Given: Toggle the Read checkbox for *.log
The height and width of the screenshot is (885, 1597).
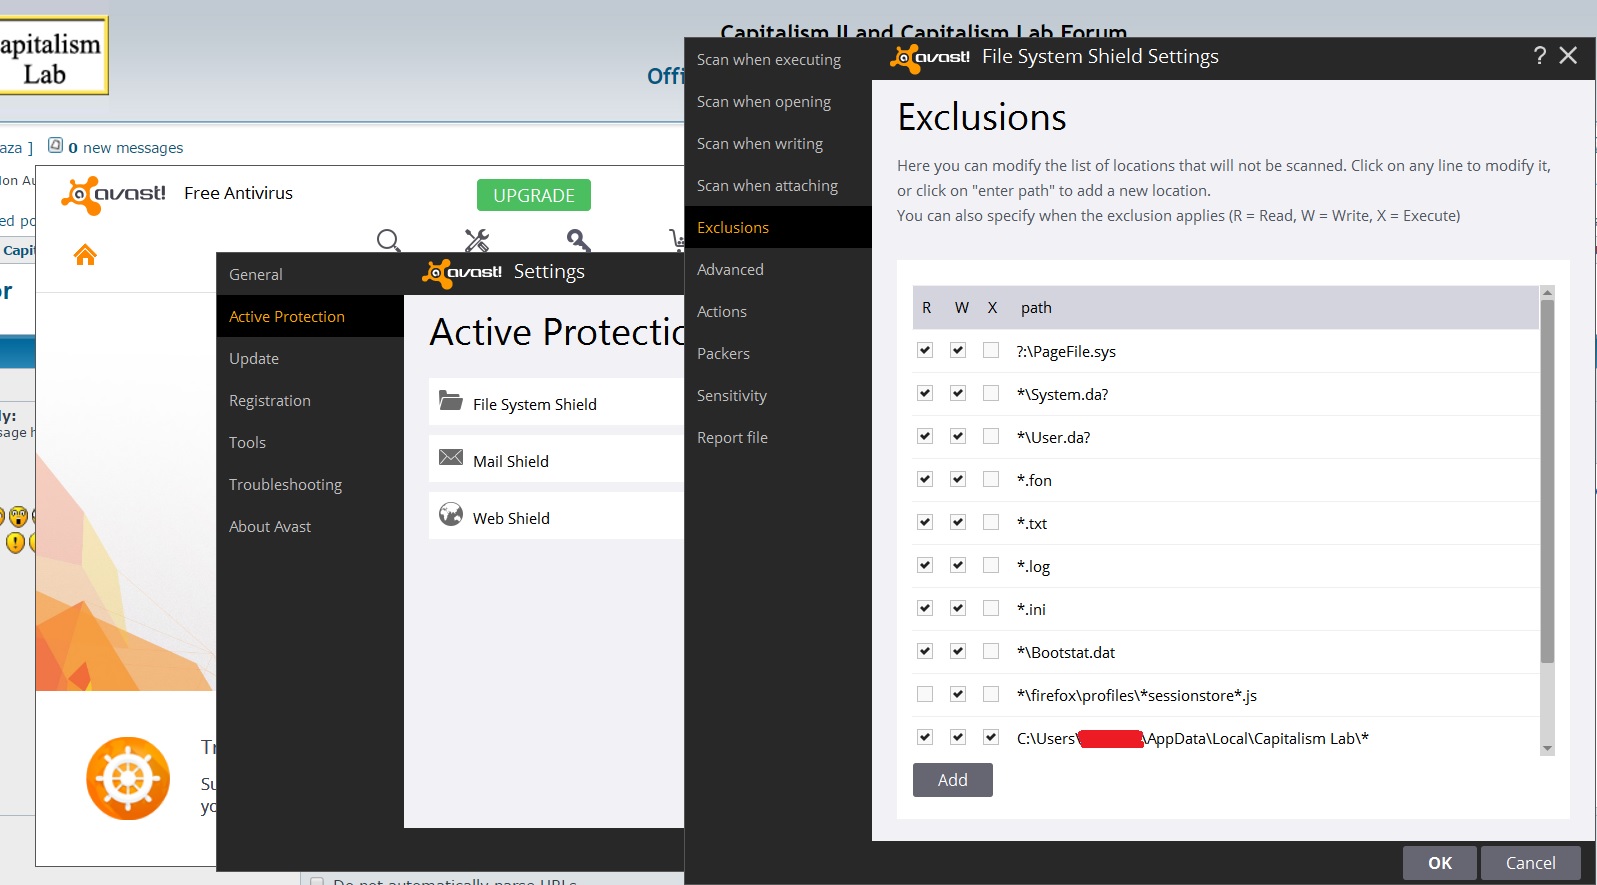Looking at the screenshot, I should pyautogui.click(x=925, y=565).
